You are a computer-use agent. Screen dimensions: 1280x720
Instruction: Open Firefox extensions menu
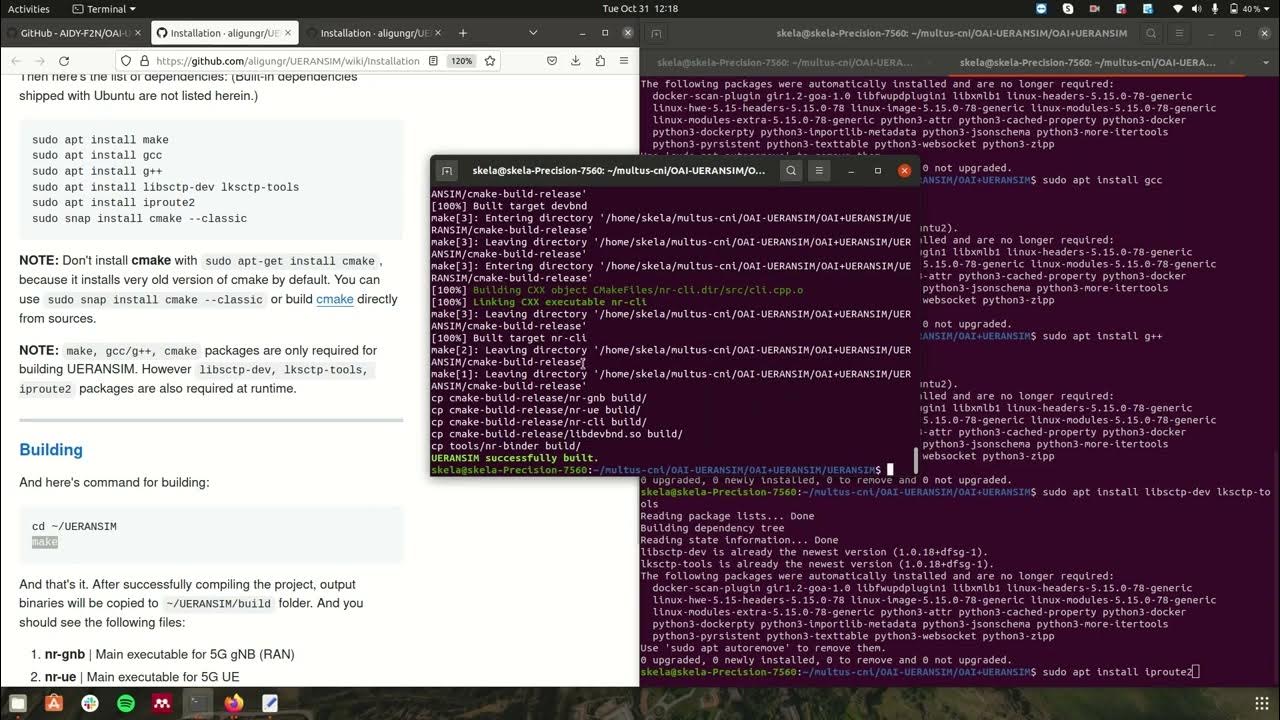(x=600, y=60)
